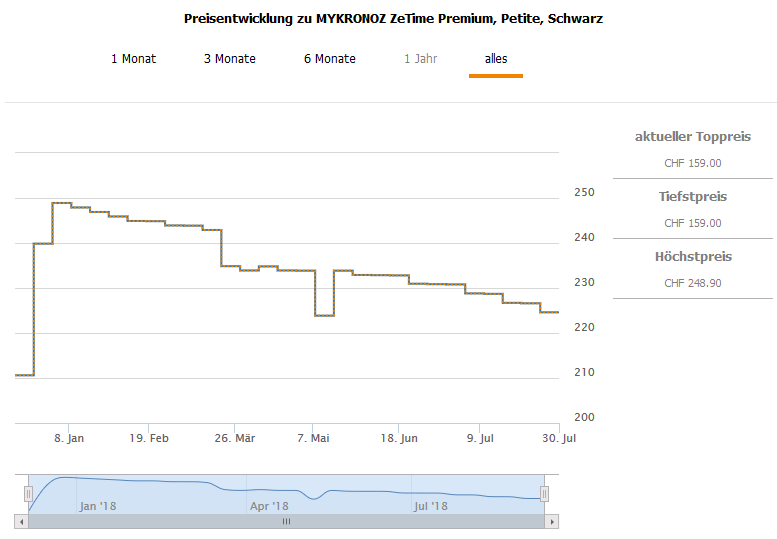This screenshot has height=539, width=777.
Task: Click the scrollbar center grip
Action: 286,521
